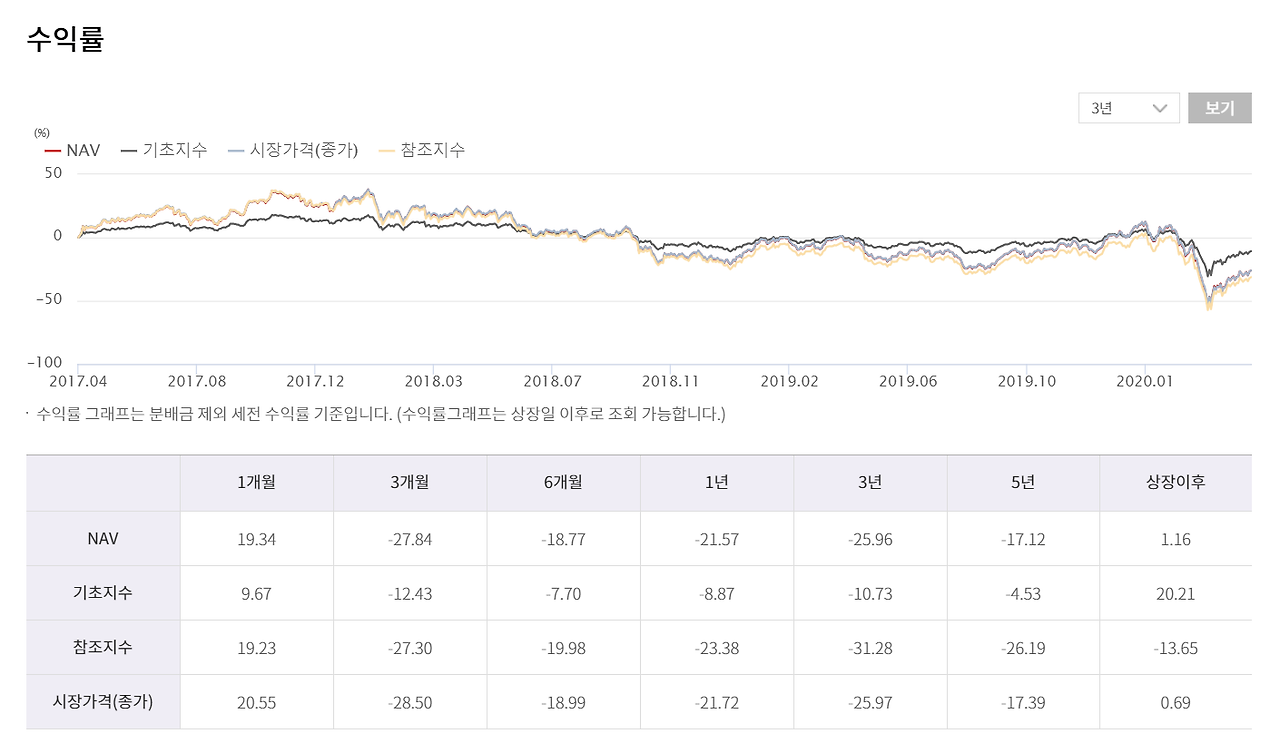Click the 수익률 section heading
The height and width of the screenshot is (743, 1280).
(65, 39)
